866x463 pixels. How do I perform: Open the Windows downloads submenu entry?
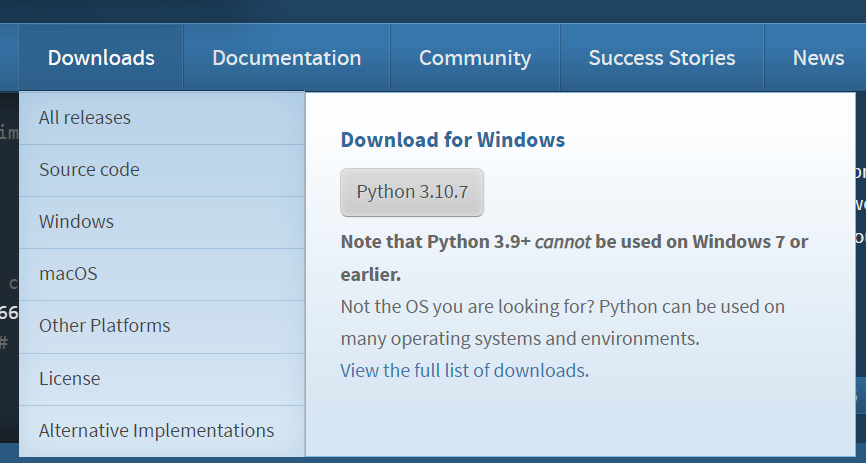(x=76, y=222)
